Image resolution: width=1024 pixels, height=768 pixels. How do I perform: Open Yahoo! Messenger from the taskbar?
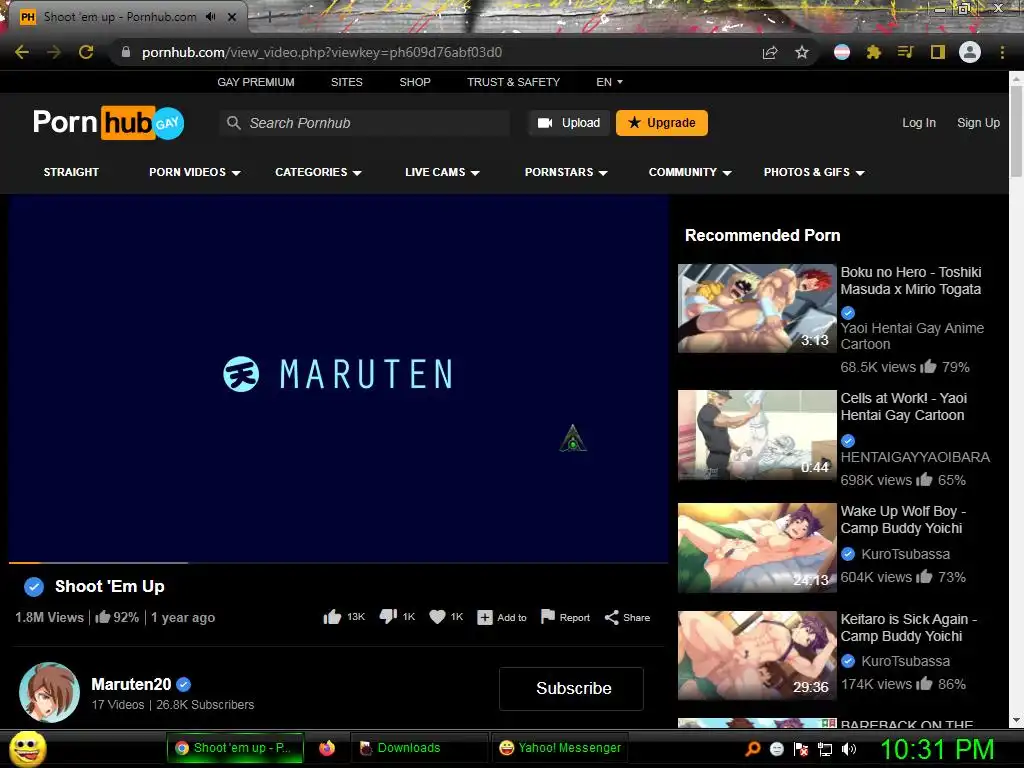coord(560,748)
